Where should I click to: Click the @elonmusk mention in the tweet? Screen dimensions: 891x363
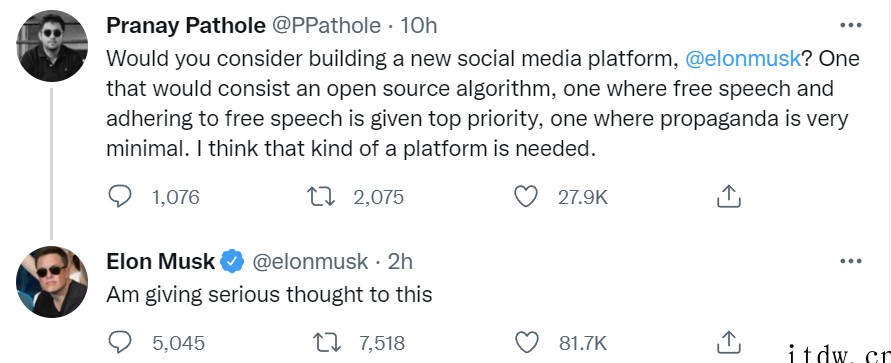tap(743, 59)
